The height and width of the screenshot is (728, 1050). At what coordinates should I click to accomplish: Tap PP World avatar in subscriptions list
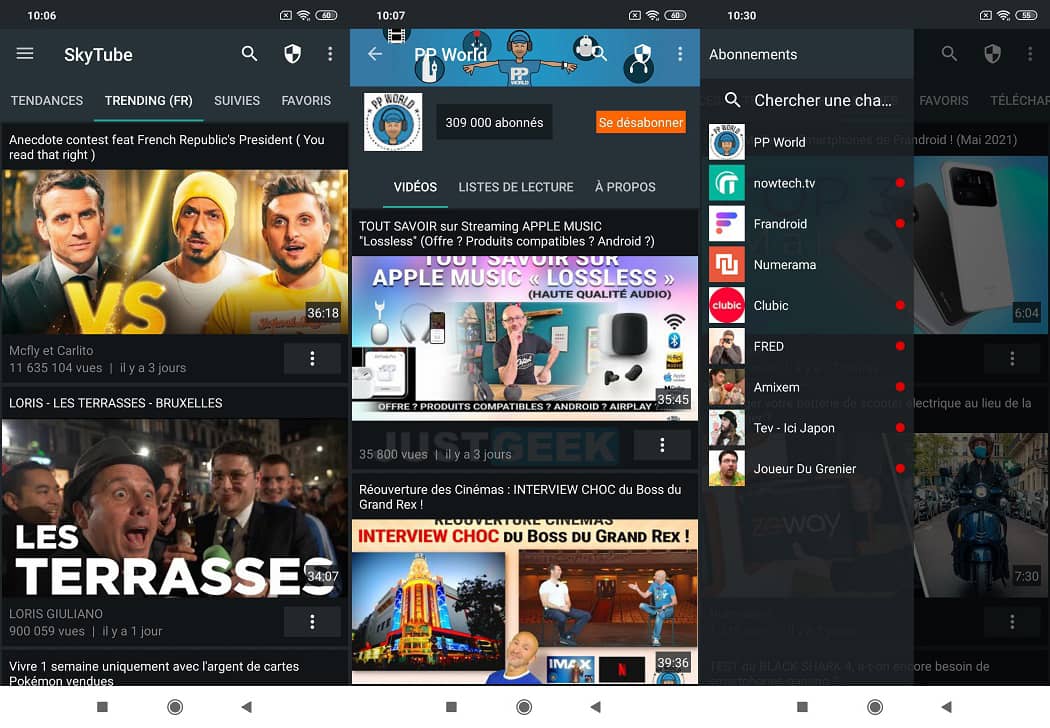[727, 142]
